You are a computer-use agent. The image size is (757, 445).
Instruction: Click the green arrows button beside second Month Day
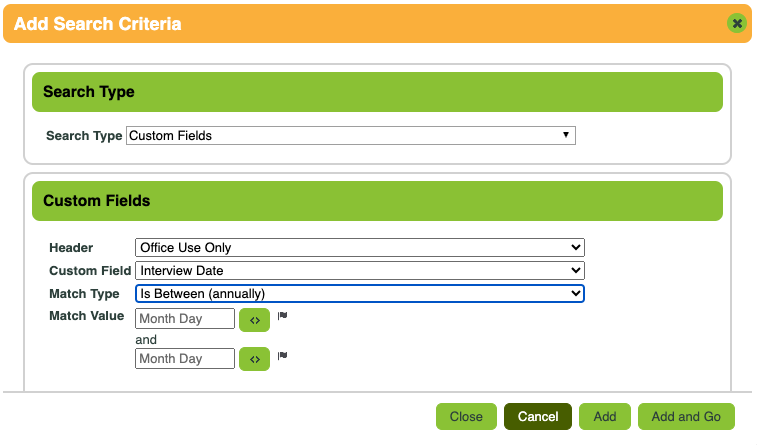[254, 359]
